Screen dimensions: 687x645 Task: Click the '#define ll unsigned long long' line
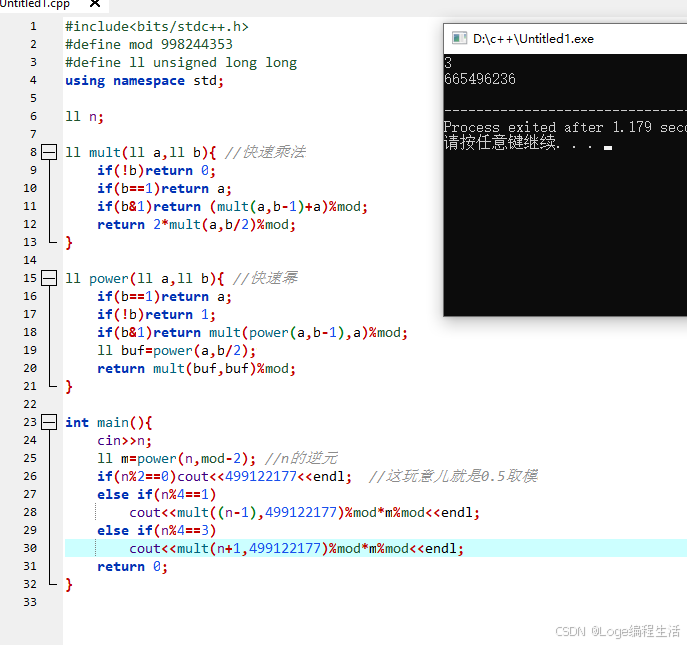(x=181, y=63)
